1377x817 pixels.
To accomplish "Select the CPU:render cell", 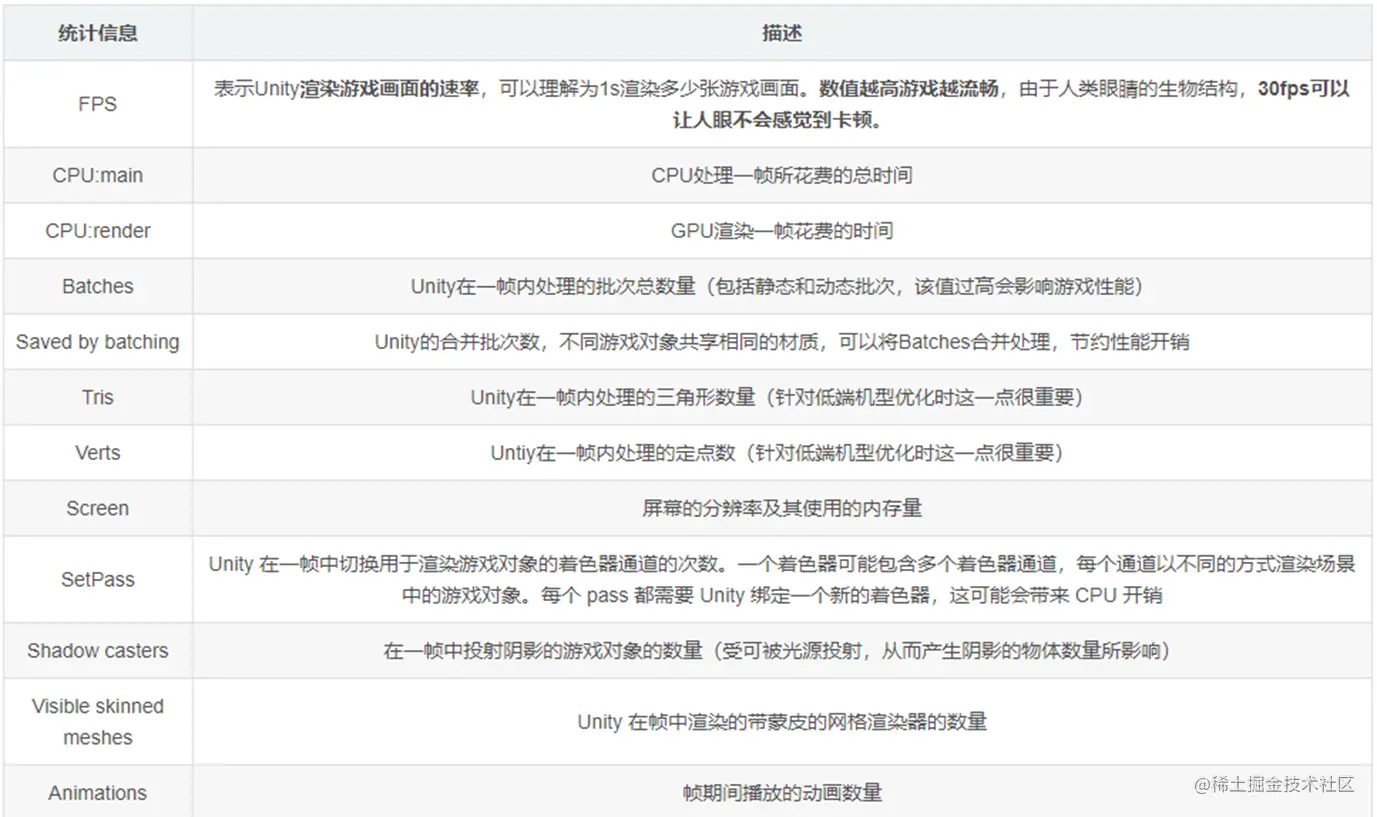I will pyautogui.click(x=98, y=231).
